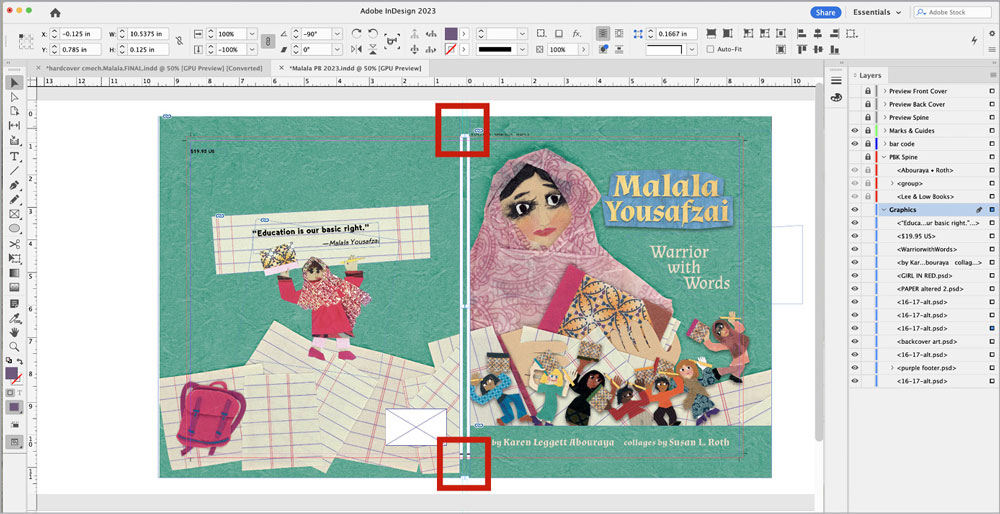
Task: Click the purple Fill swatch in toolbox
Action: (11, 373)
